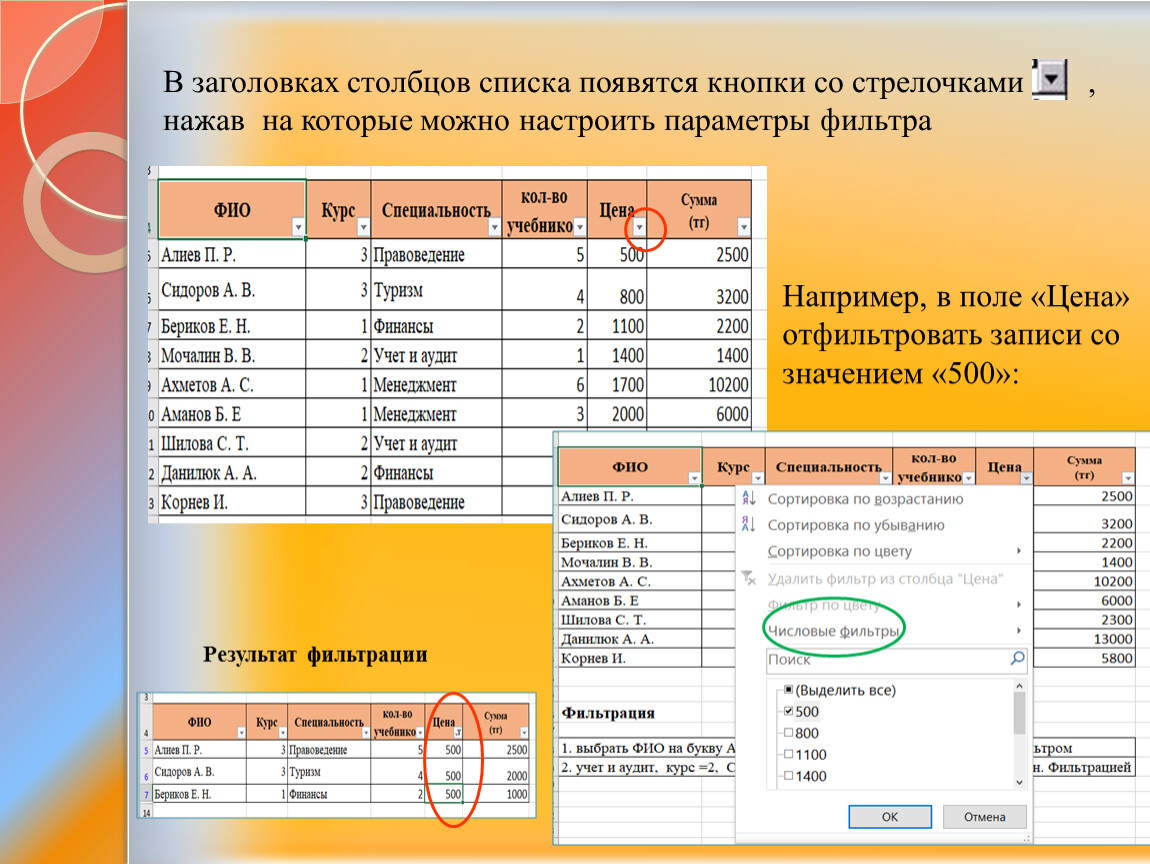This screenshot has height=864, width=1150.
Task: Open the Числовые фильтры submenu
Action: coord(833,631)
